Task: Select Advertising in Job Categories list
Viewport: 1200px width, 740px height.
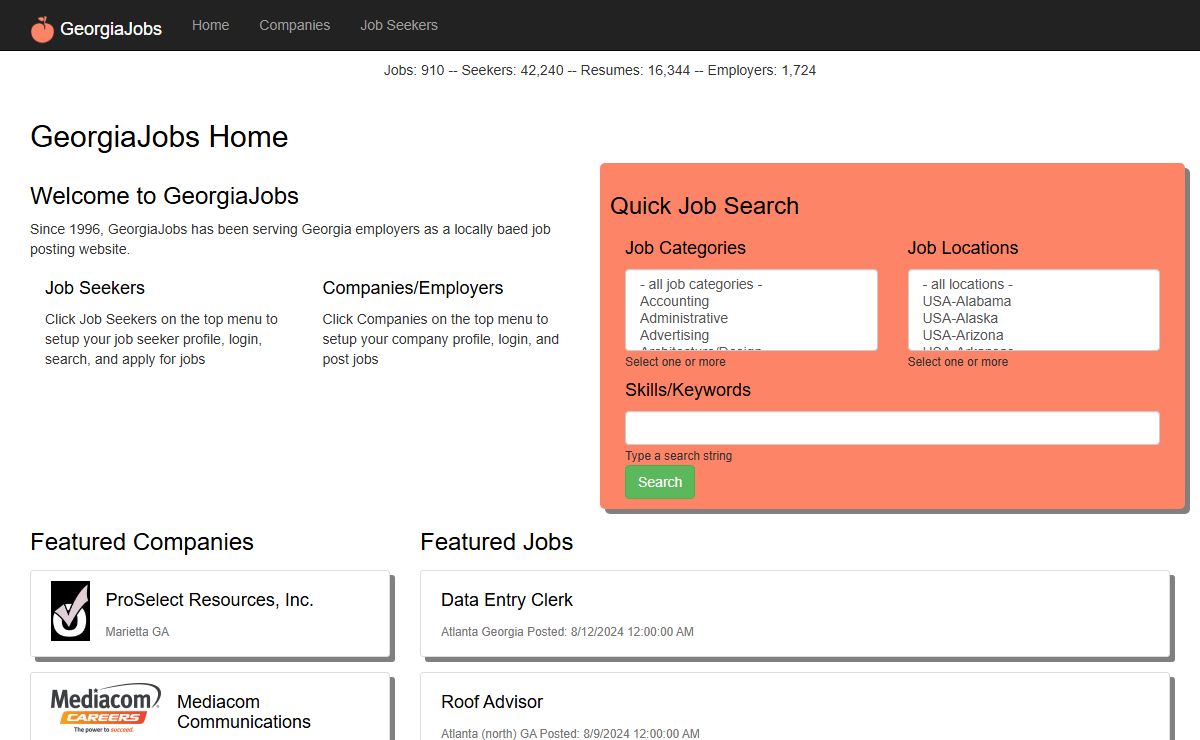Action: 674,335
